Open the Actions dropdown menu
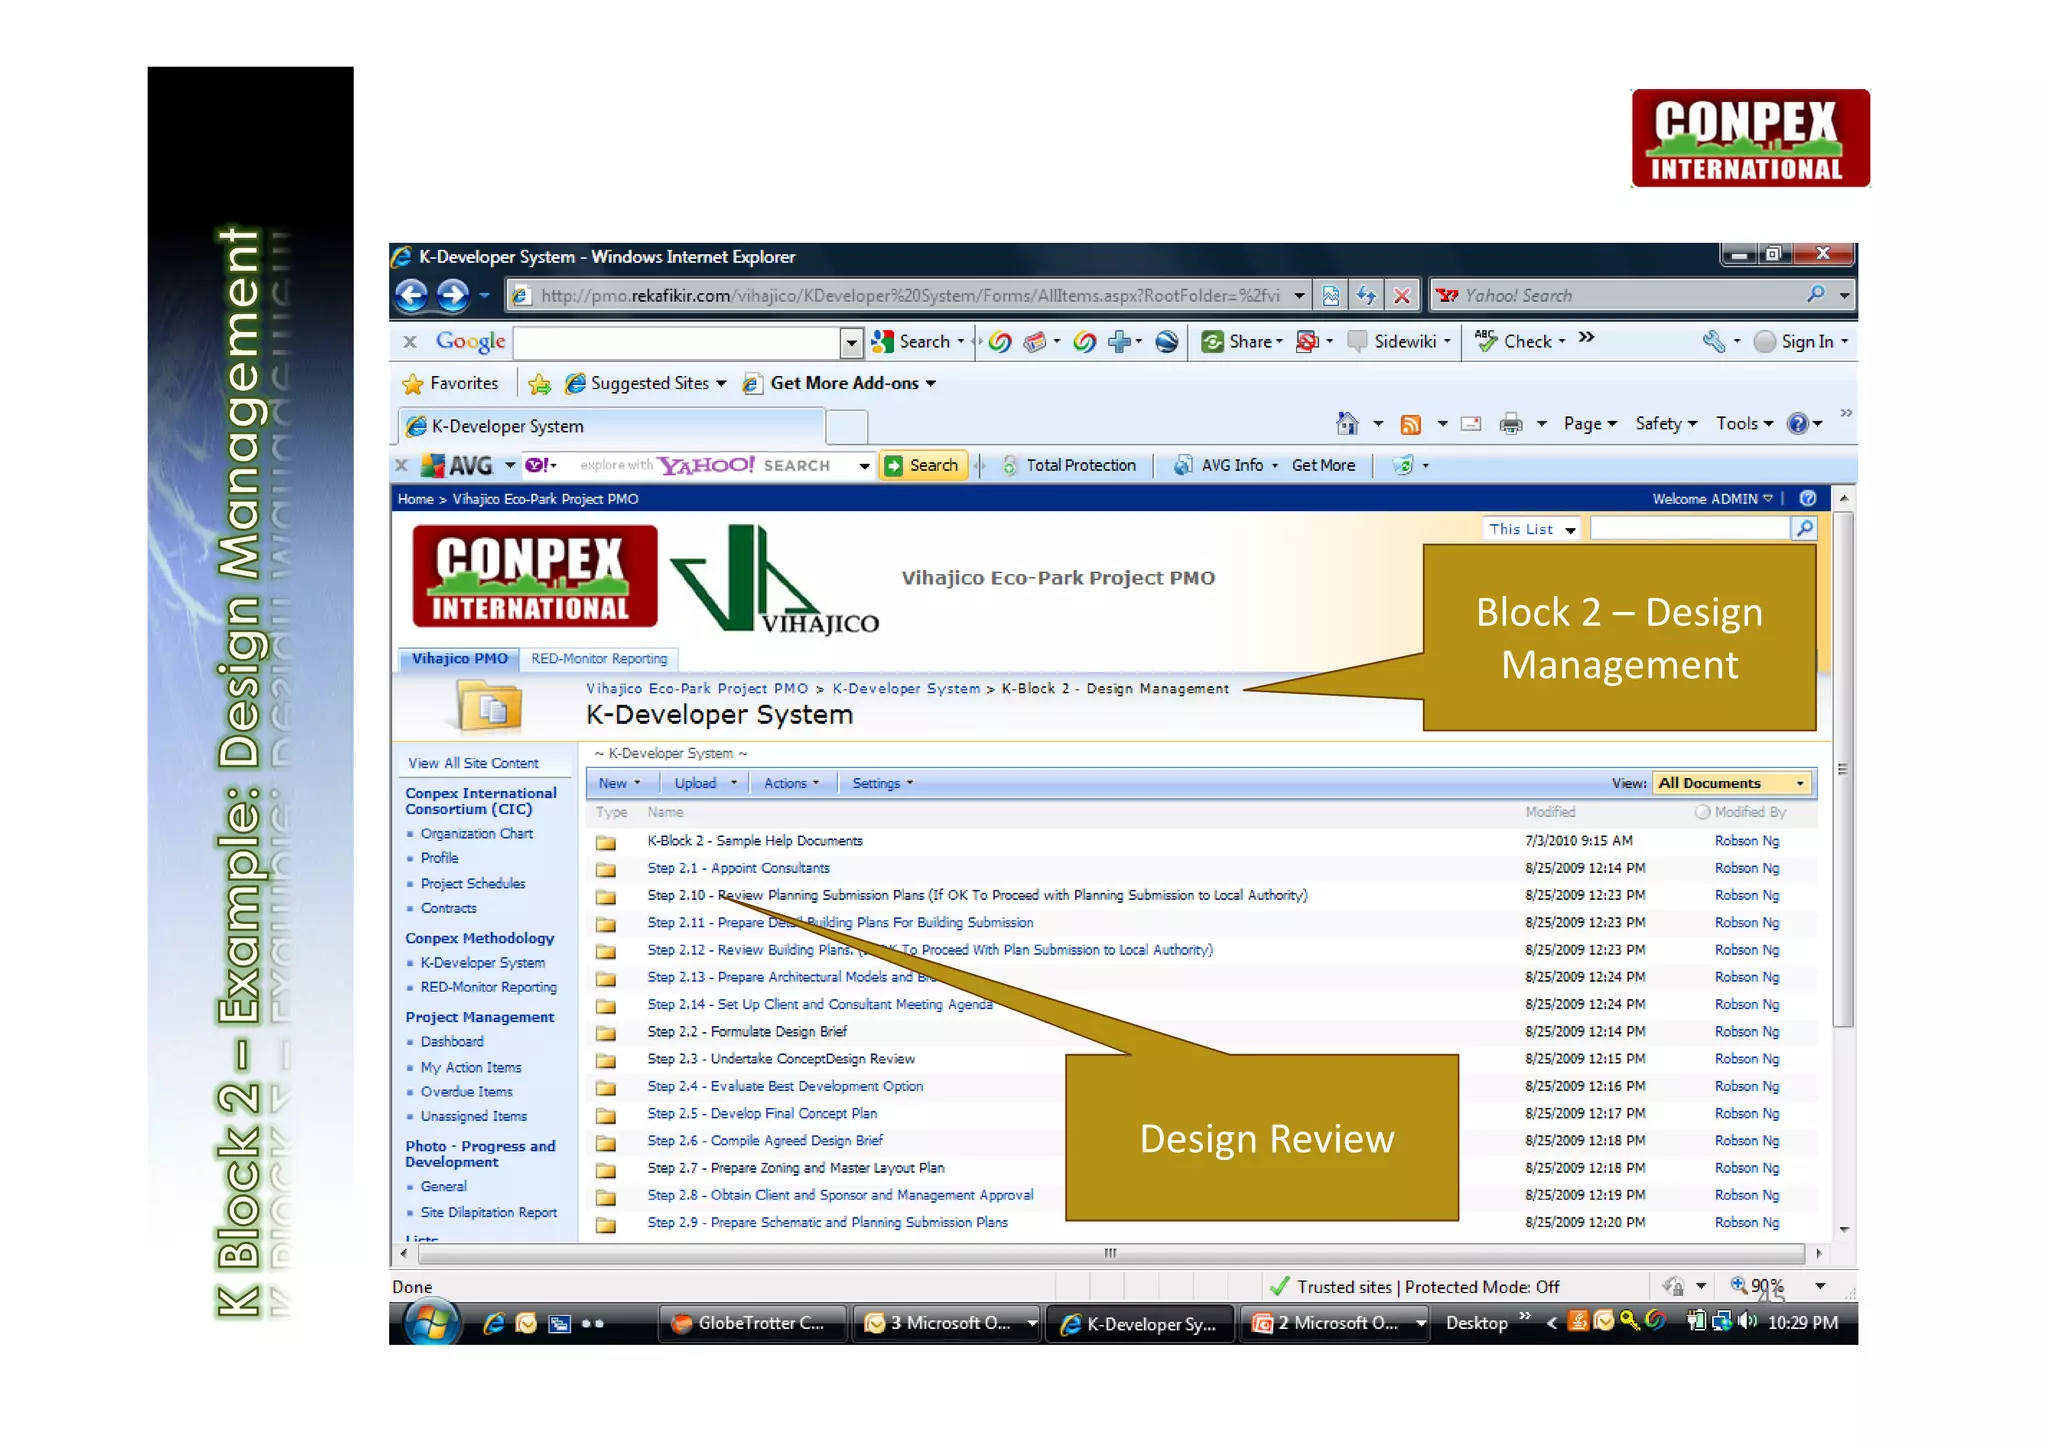This screenshot has height=1447, width=2048. click(x=791, y=783)
